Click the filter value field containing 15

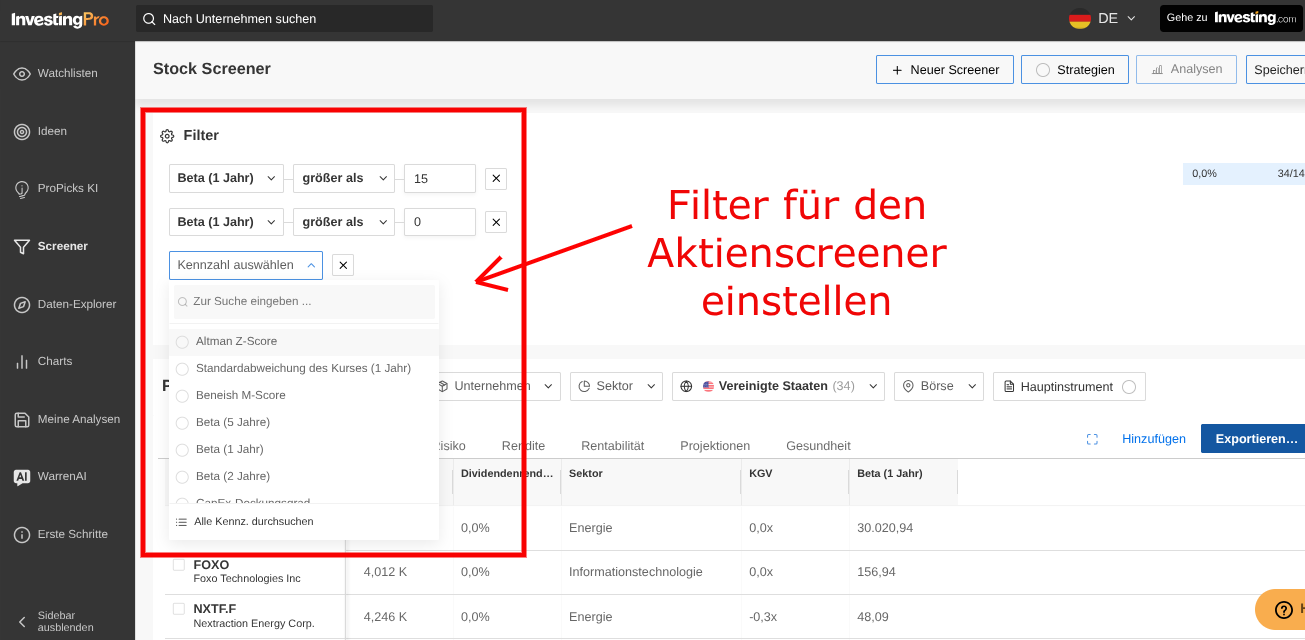[440, 179]
